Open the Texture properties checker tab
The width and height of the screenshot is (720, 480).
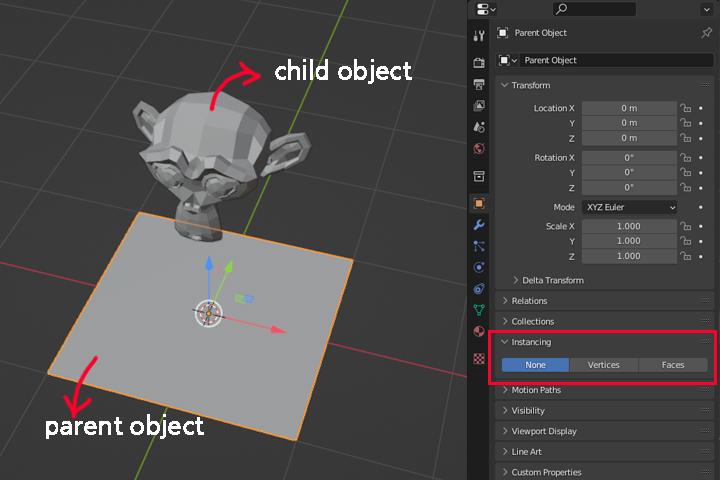[x=479, y=359]
